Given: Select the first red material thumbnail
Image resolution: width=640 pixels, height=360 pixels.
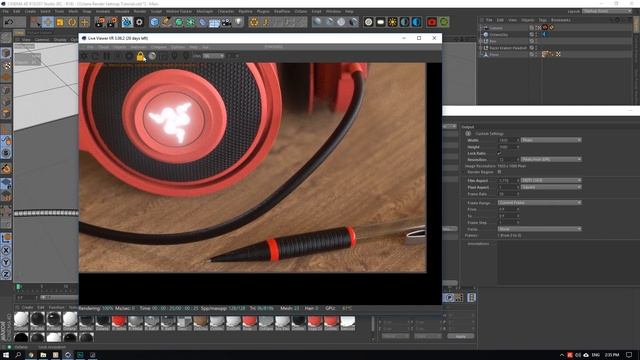Looking at the screenshot, I should 119,322.
